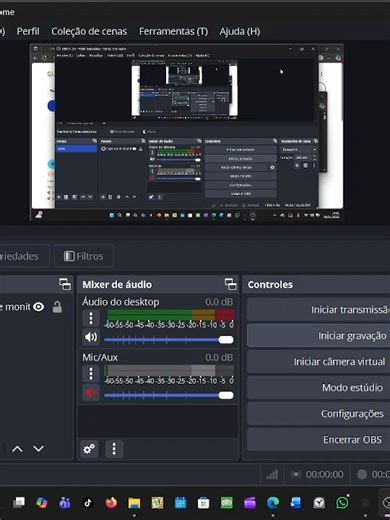
Task: Toggle the eye visibility of monitor capture source
Action: [39, 307]
